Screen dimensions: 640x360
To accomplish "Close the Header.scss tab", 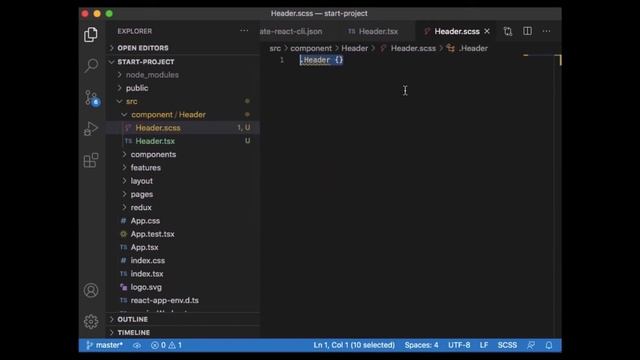I will point(487,31).
